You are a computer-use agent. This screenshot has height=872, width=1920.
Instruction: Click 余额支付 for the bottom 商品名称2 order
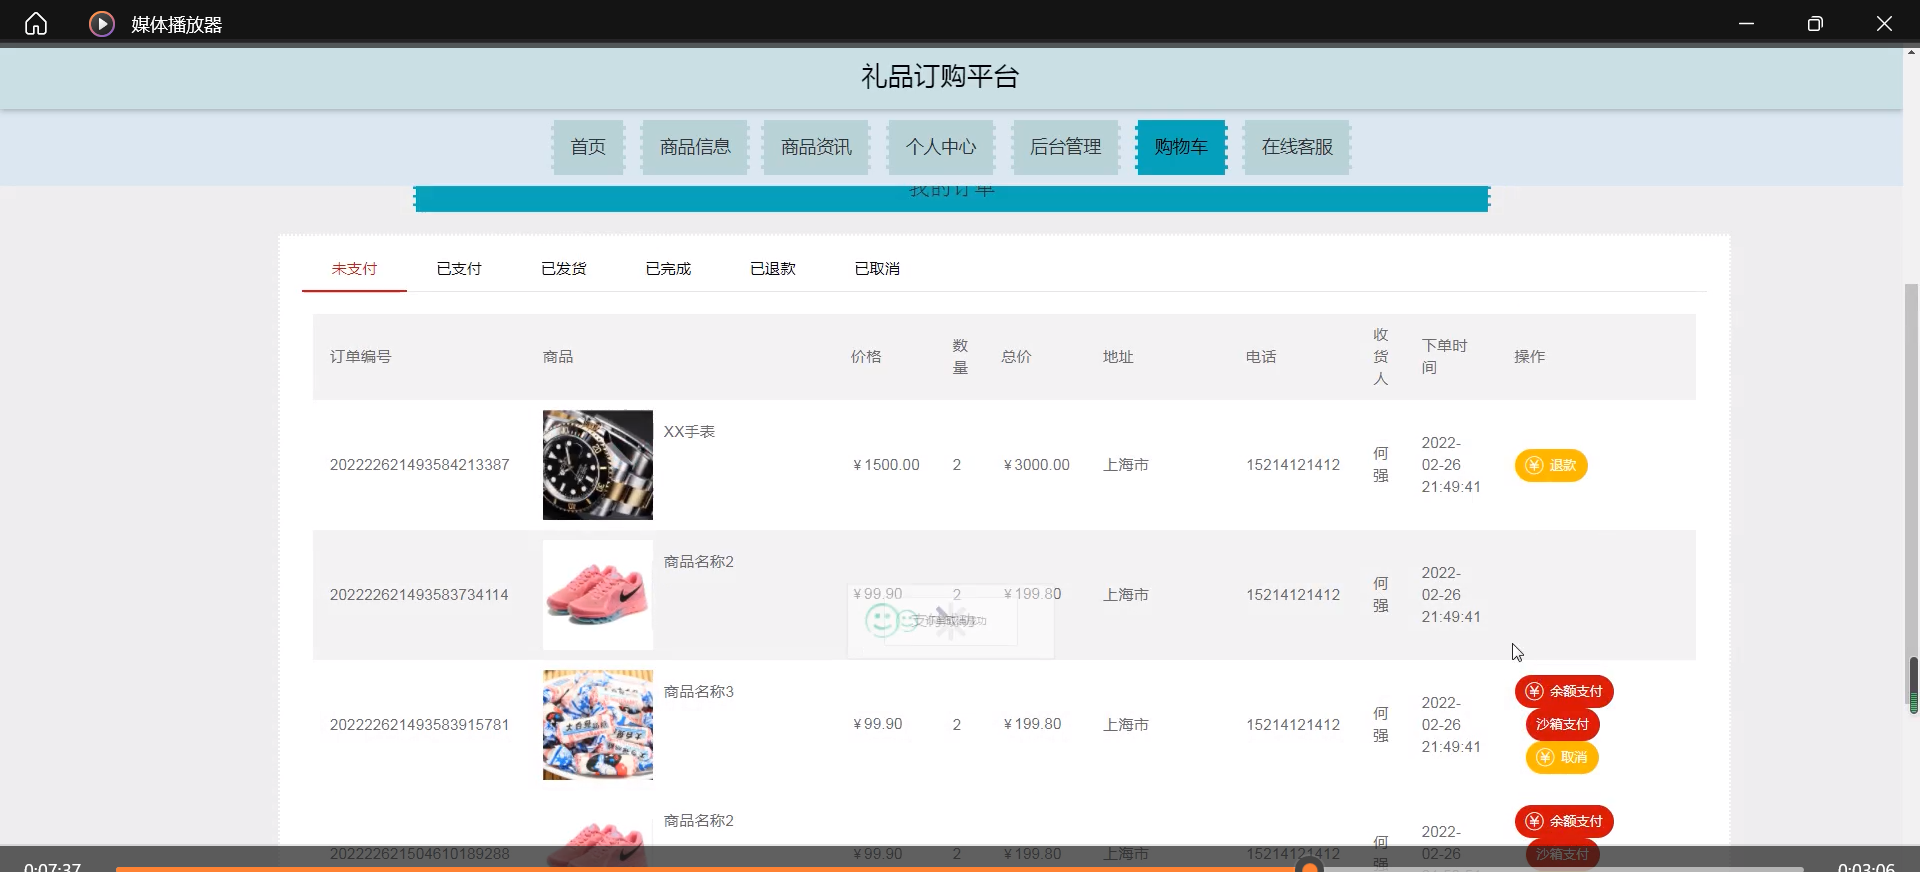(x=1564, y=821)
